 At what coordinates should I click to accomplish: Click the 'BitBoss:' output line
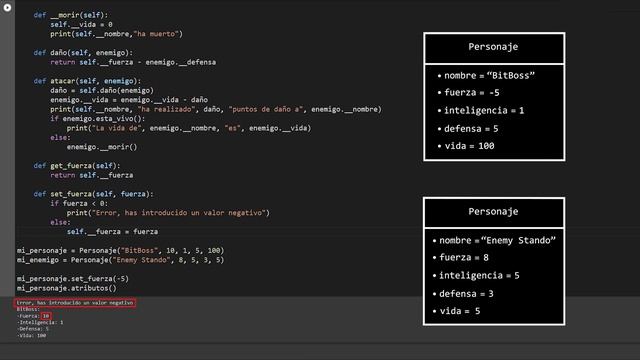28,309
